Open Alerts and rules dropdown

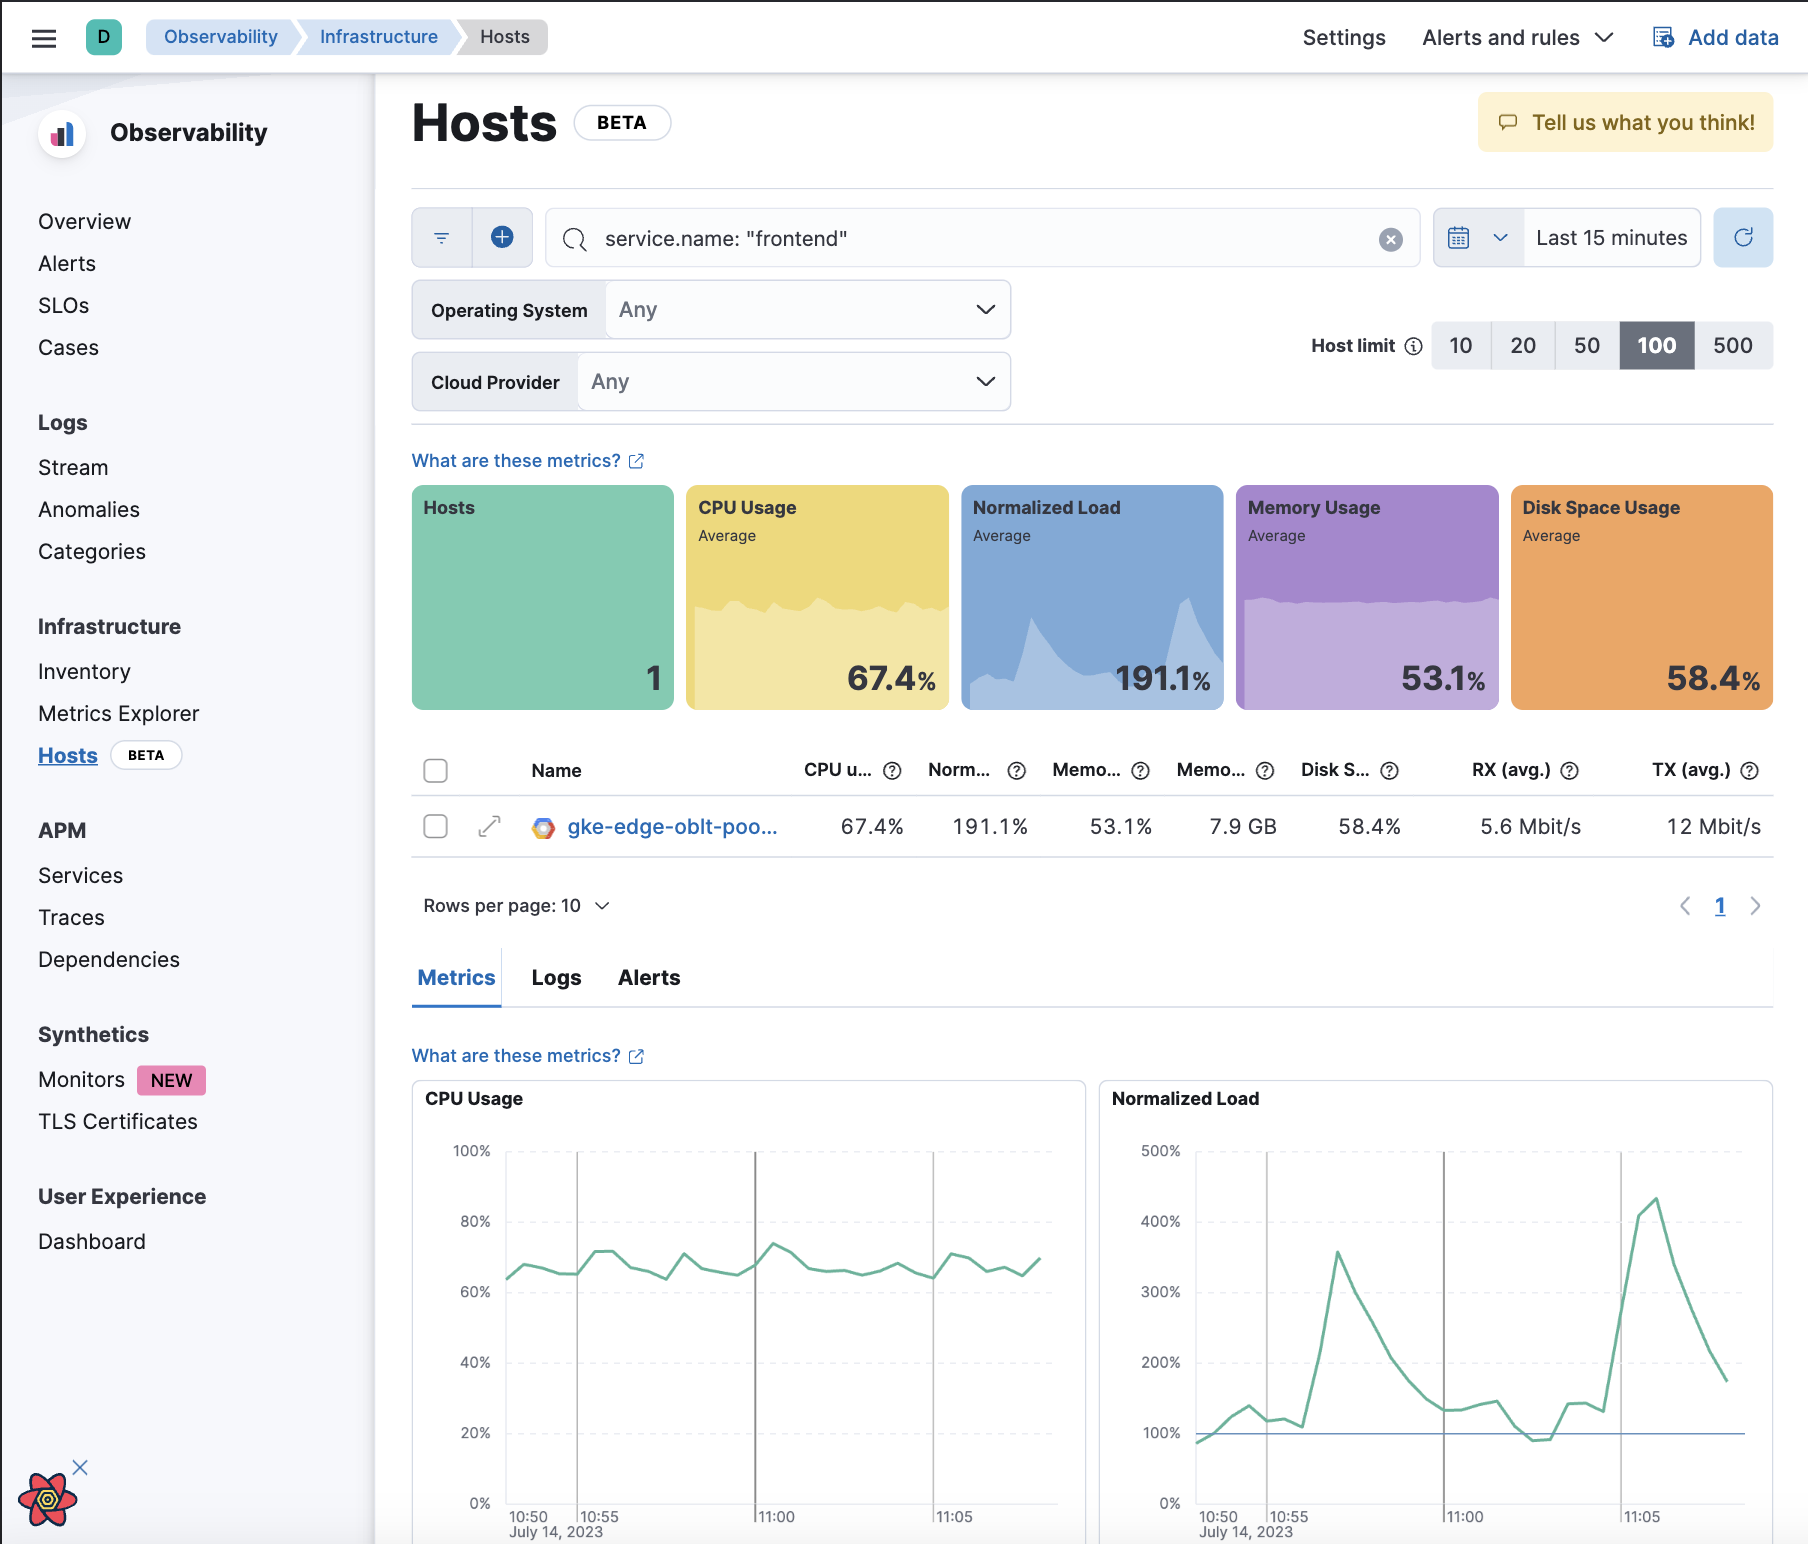click(1517, 38)
